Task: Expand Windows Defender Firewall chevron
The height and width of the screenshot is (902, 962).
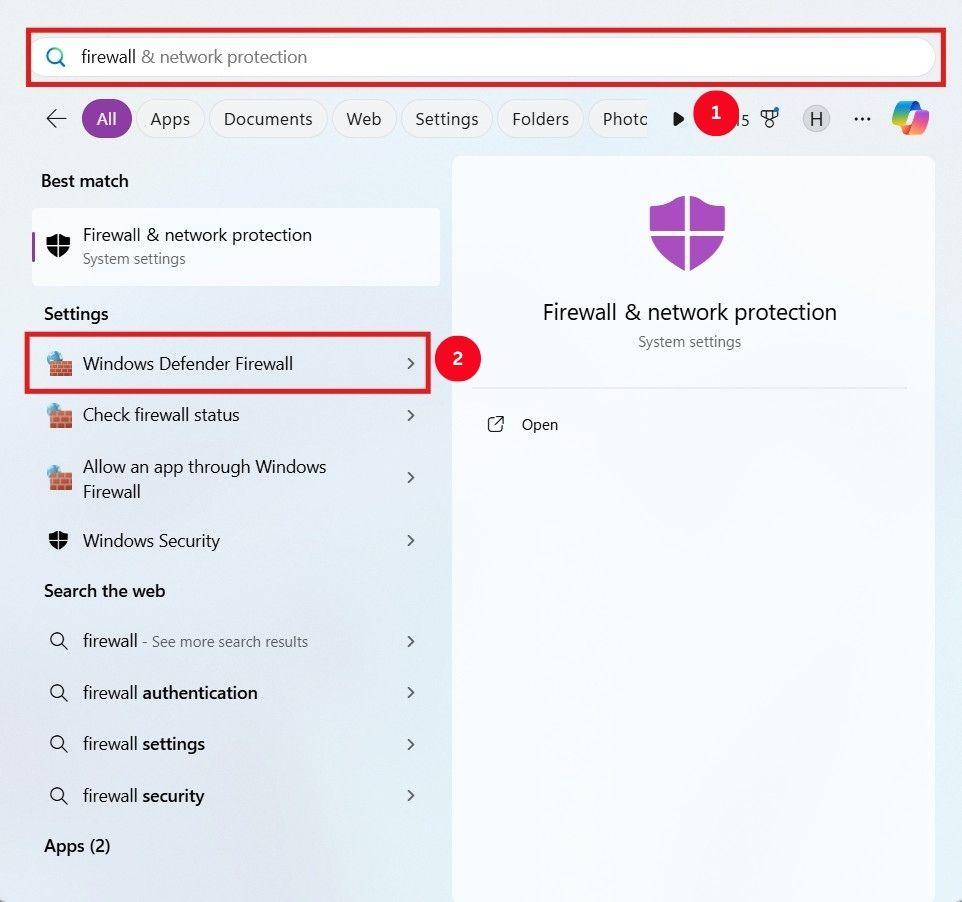Action: tap(410, 364)
